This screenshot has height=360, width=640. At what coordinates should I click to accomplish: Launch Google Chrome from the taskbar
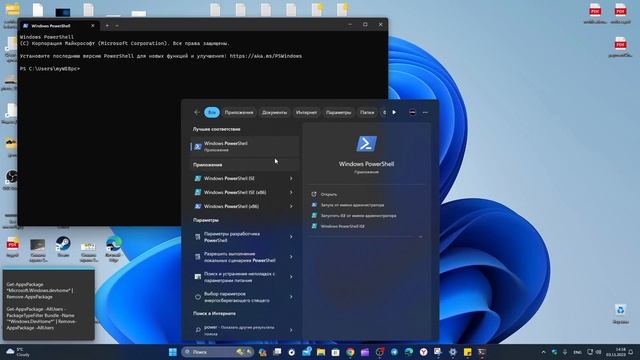350,352
